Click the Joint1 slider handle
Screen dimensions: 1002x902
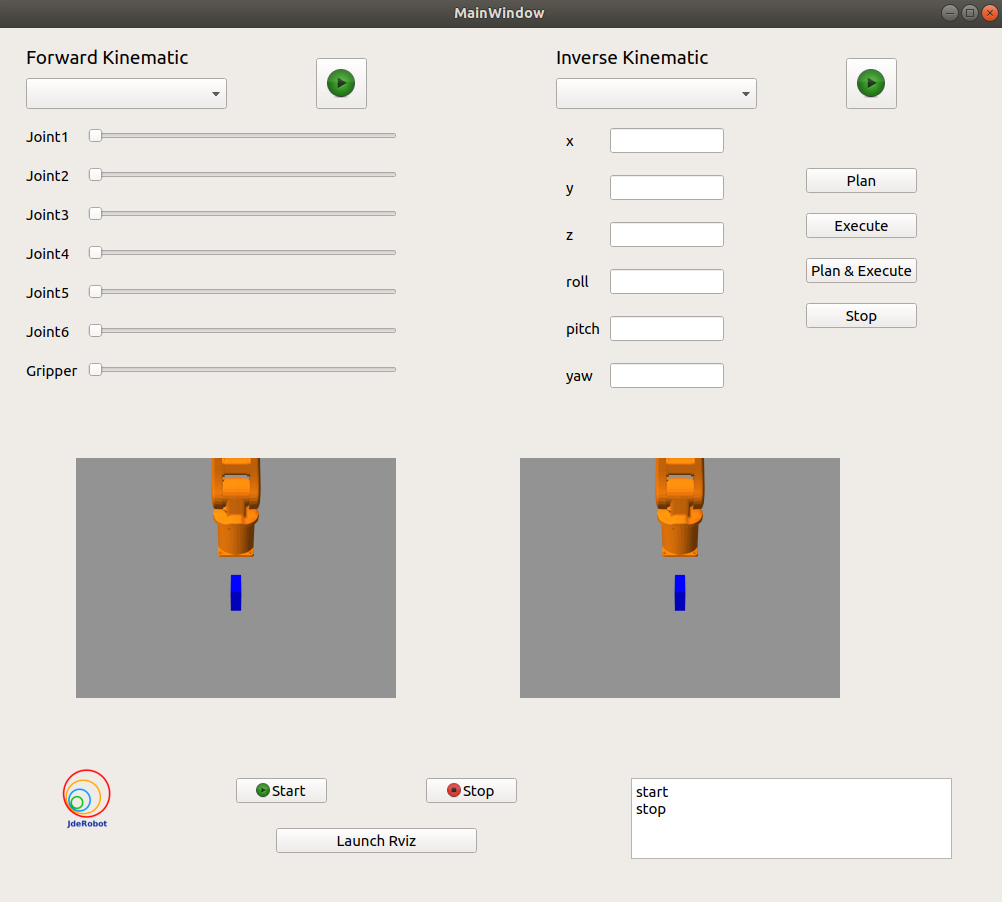(x=95, y=135)
